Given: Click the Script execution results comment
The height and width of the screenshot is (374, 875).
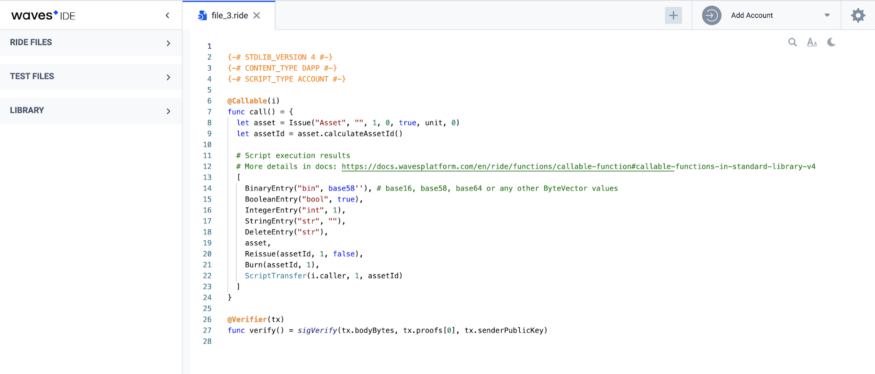Looking at the screenshot, I should click(x=293, y=156).
